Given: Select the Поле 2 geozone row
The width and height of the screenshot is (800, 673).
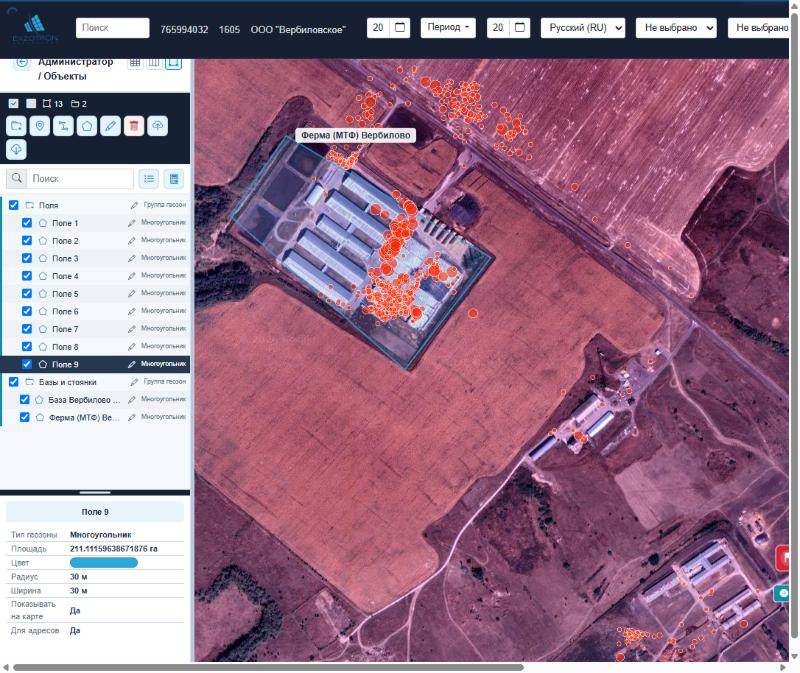Looking at the screenshot, I should pyautogui.click(x=95, y=241).
